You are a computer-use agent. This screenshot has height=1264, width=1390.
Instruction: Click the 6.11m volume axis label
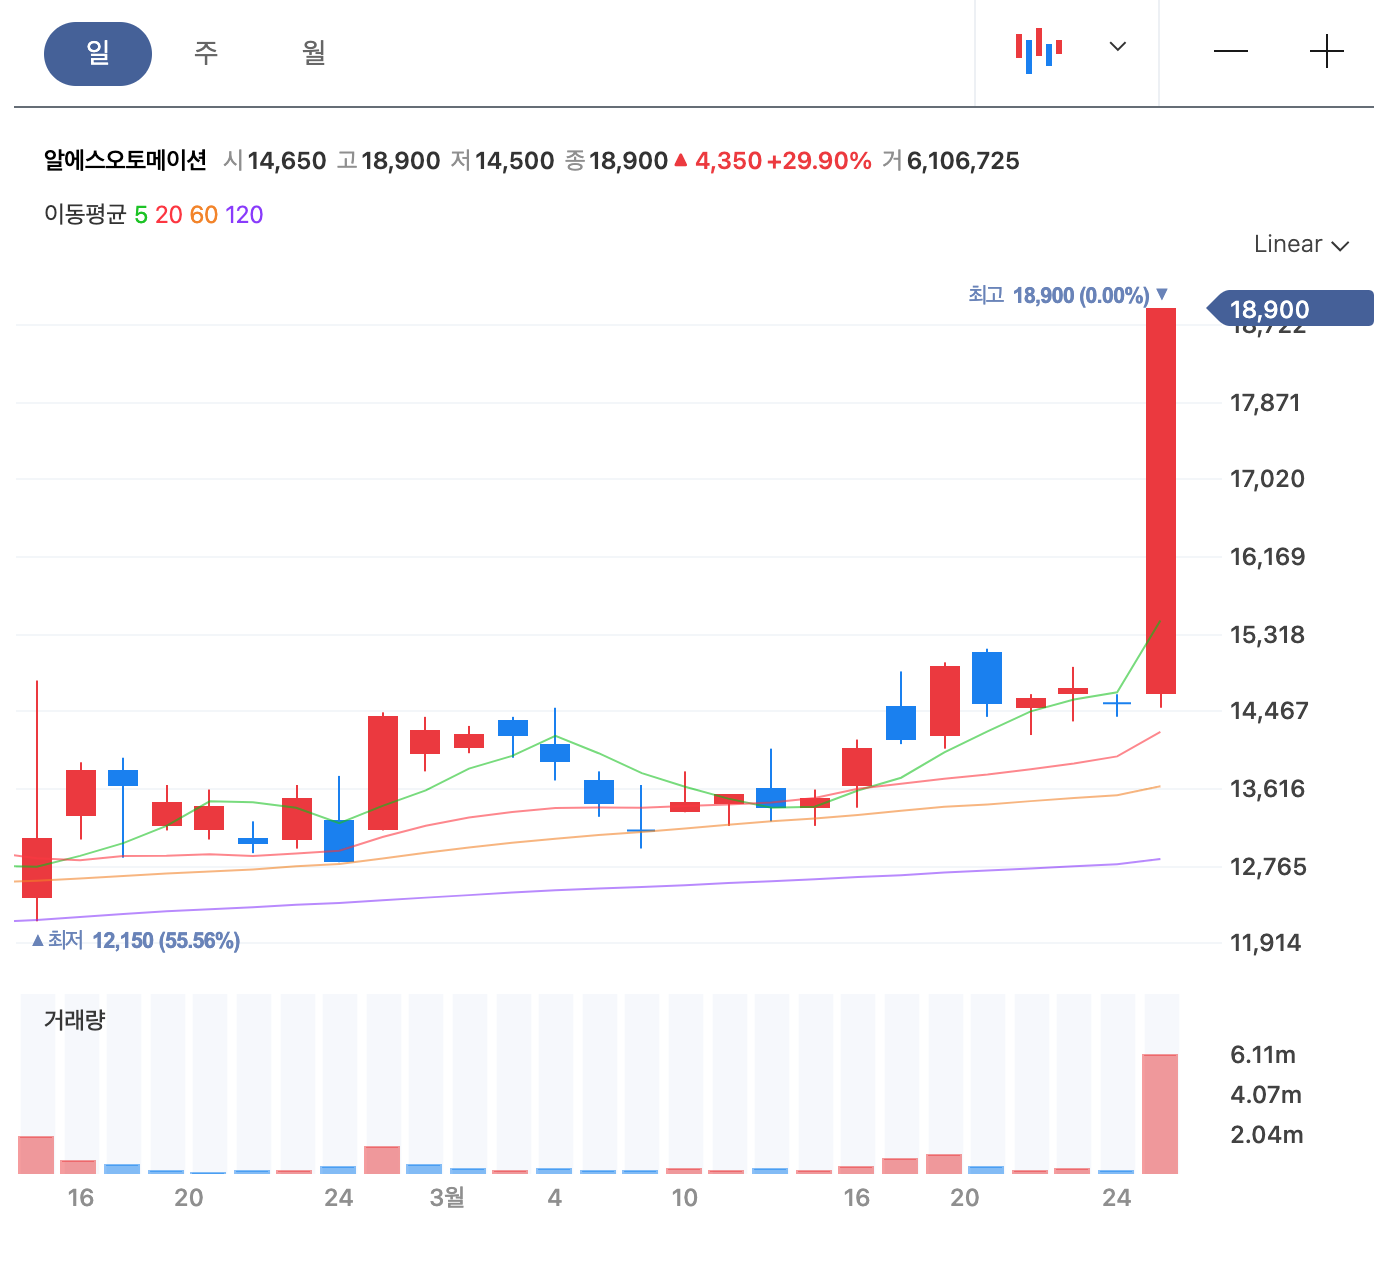pyautogui.click(x=1263, y=1055)
